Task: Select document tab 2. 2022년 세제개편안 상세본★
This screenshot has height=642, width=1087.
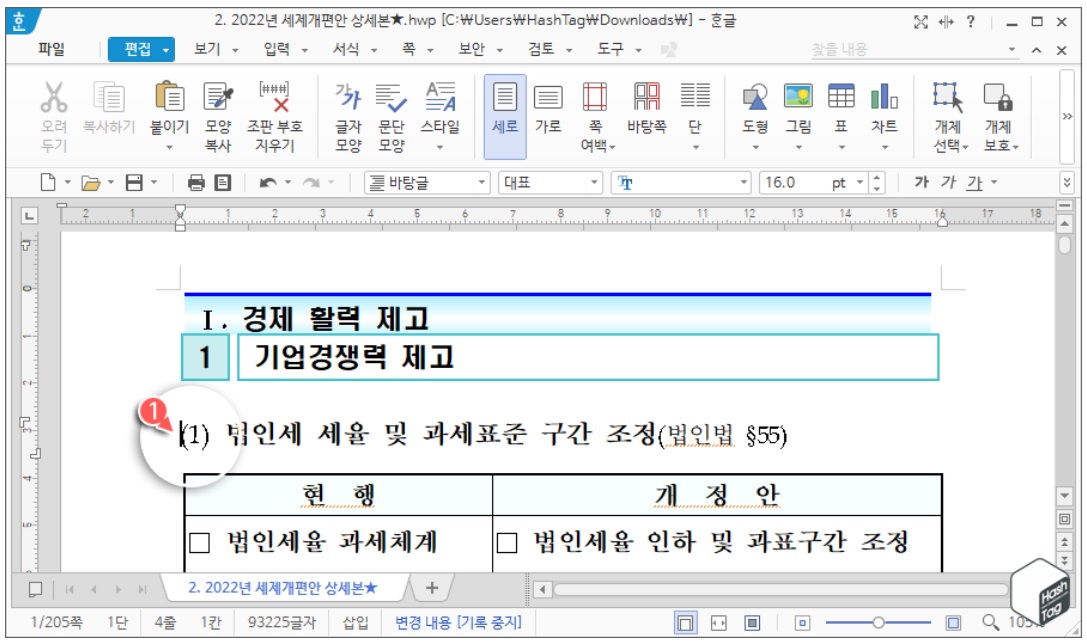Action: (284, 588)
